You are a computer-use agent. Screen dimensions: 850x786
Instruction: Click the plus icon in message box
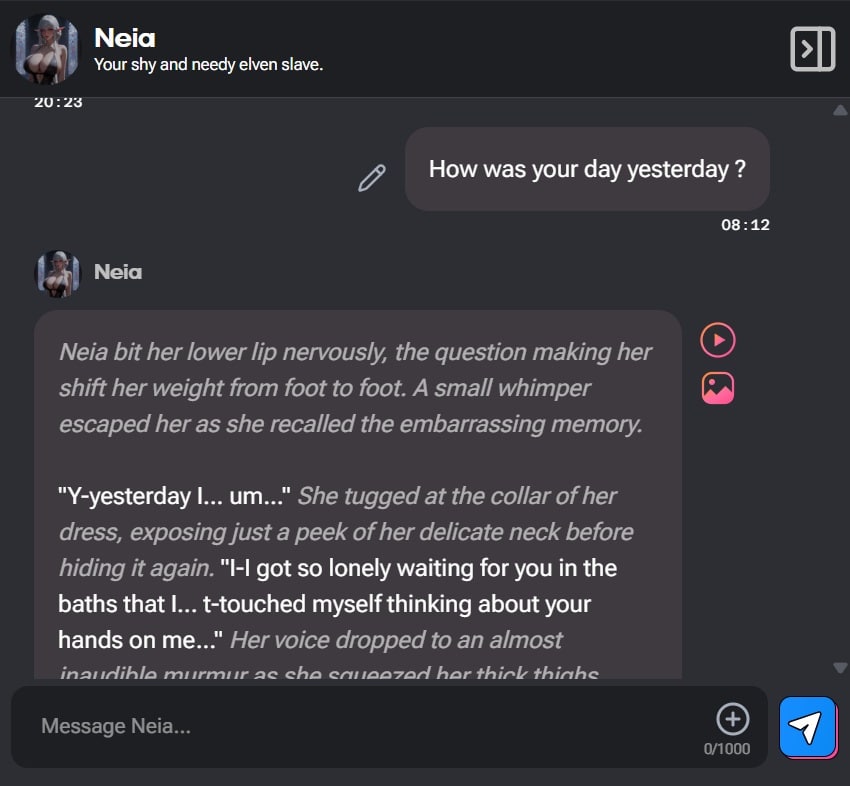click(x=733, y=718)
